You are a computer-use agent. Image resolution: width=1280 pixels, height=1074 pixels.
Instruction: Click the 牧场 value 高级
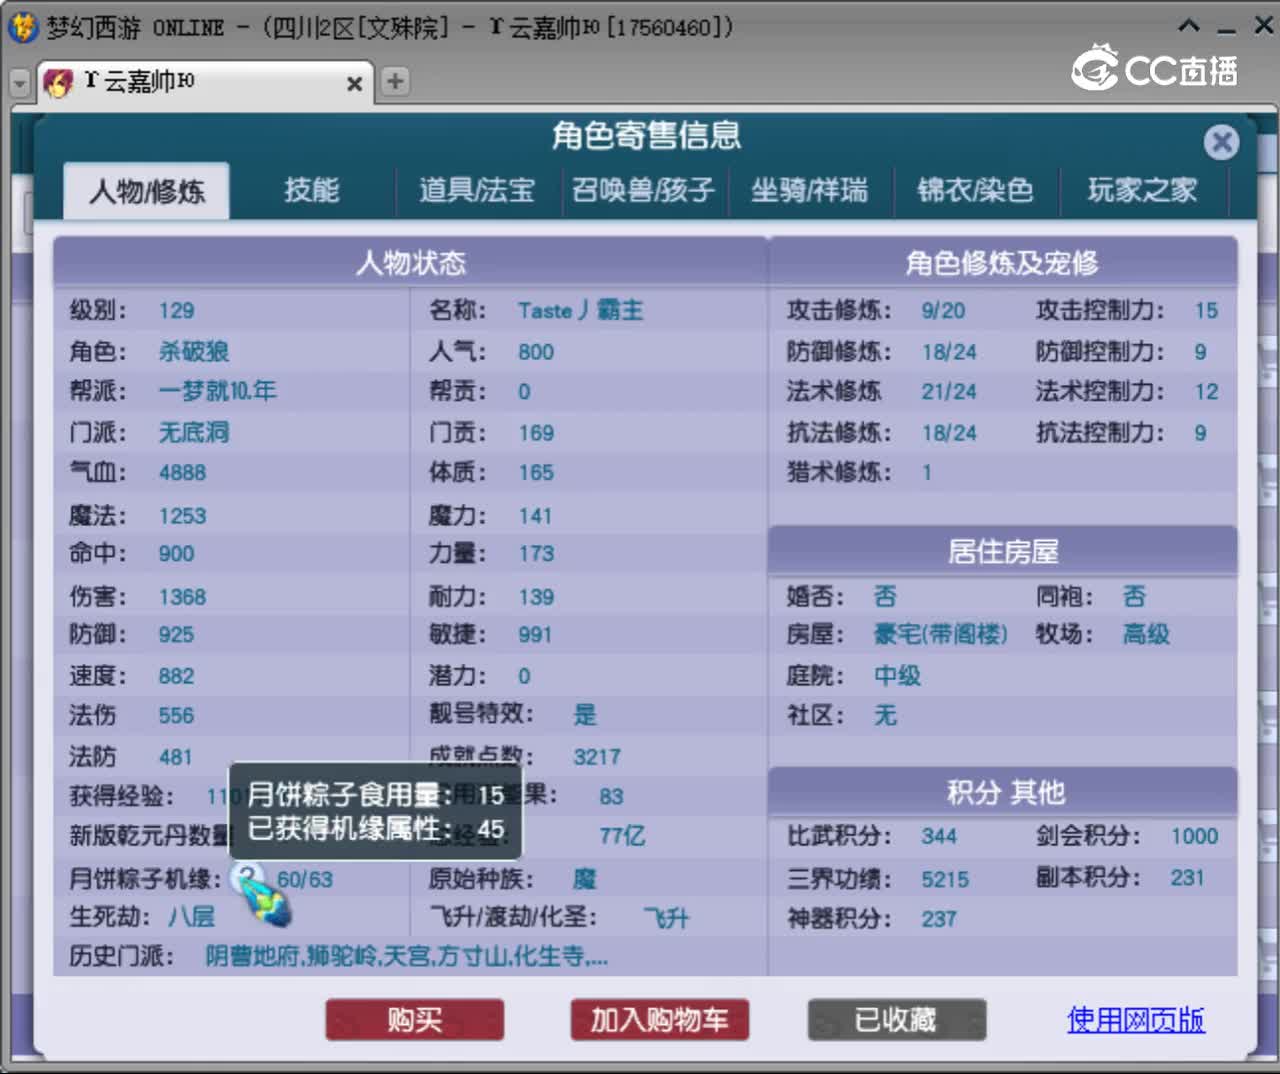pos(1146,634)
